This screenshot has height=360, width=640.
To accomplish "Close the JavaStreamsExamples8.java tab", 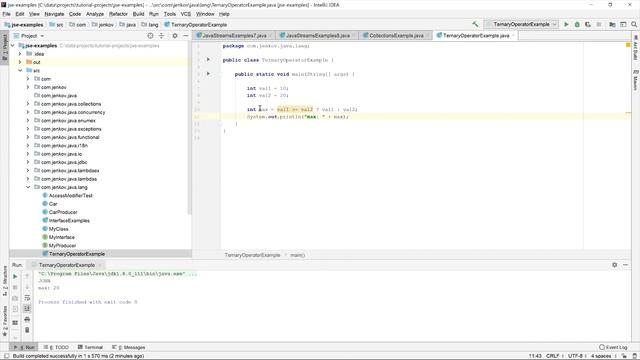I will [353, 36].
